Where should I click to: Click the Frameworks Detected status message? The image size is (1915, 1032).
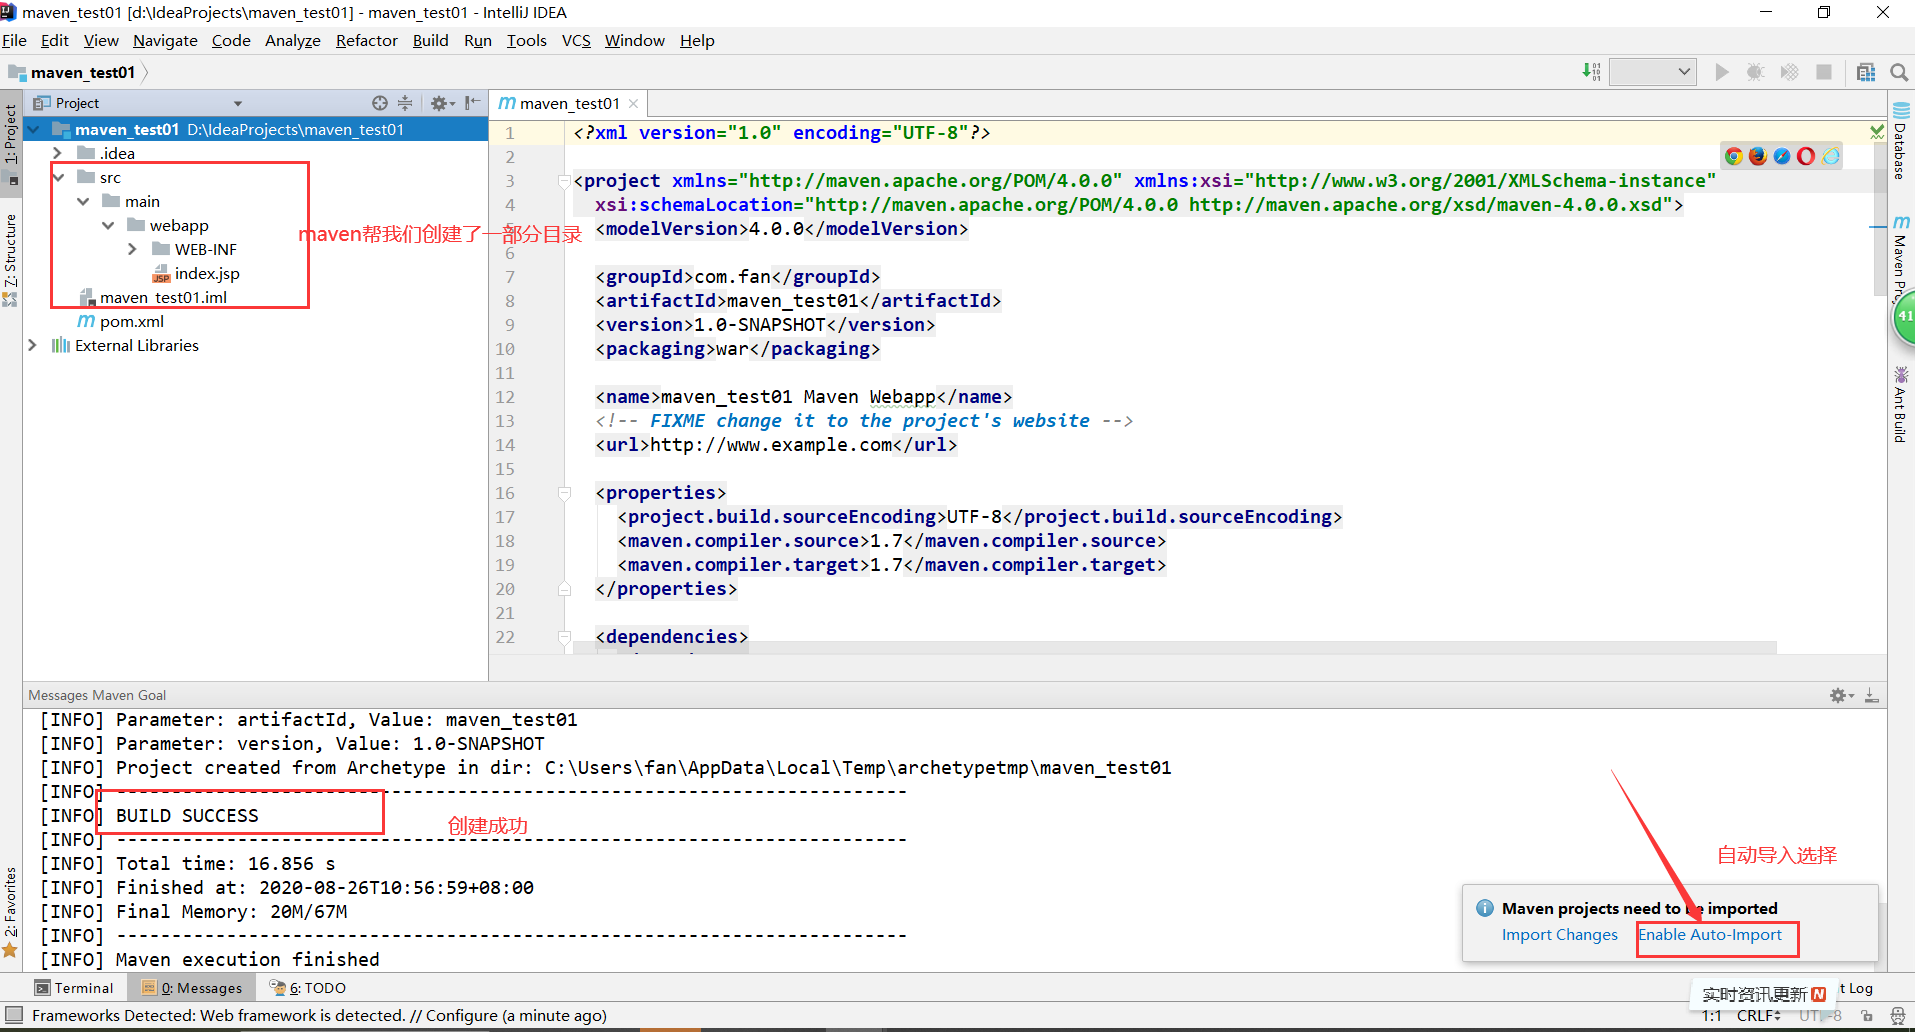319,1016
